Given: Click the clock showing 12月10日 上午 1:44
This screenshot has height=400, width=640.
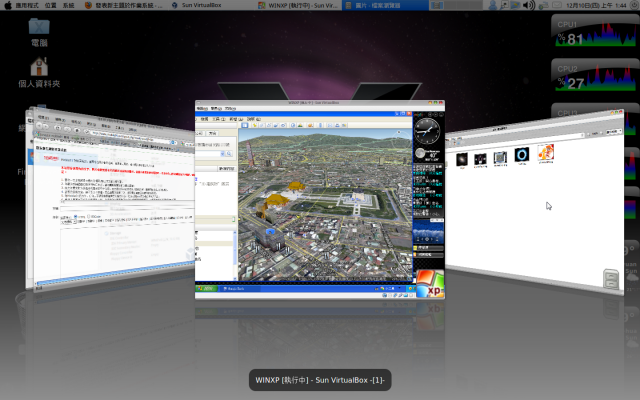Looking at the screenshot, I should click(x=596, y=5).
